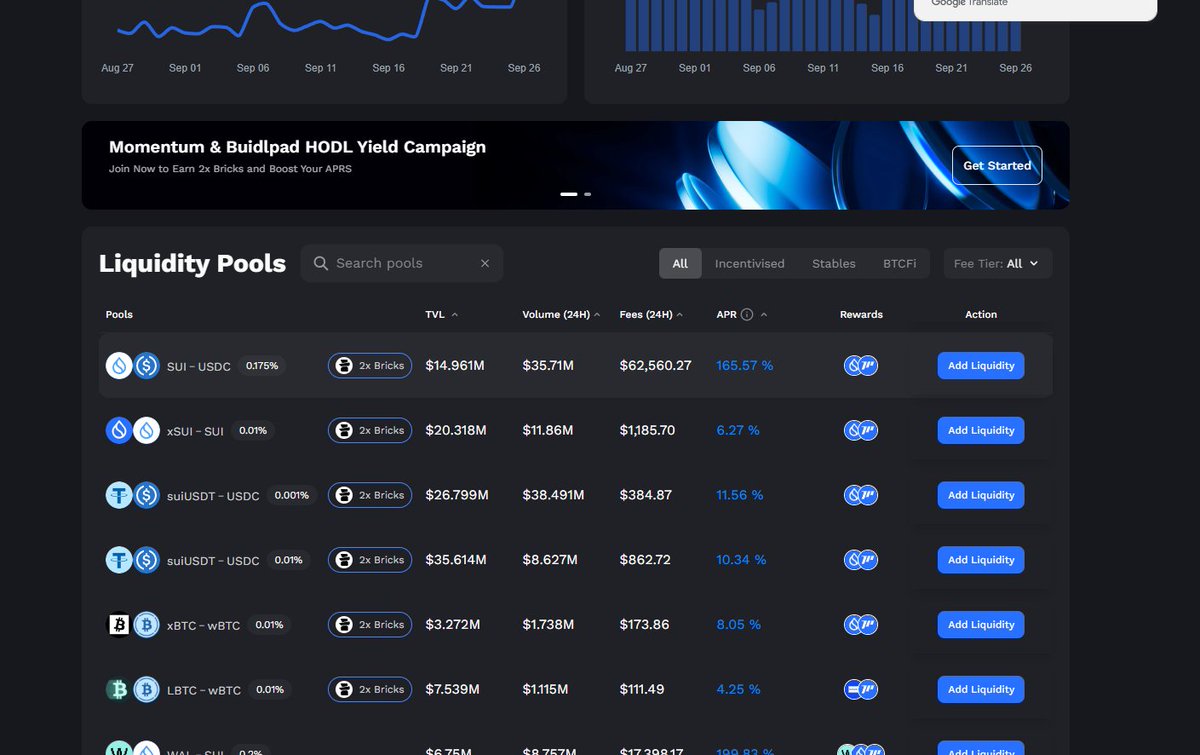This screenshot has height=755, width=1200.
Task: Click the xBTC – wBTC pool token icons
Action: coord(133,625)
